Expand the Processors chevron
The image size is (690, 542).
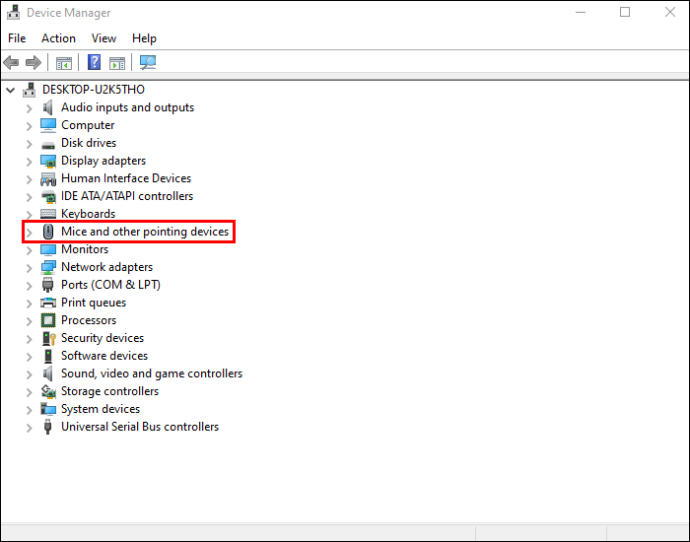[x=29, y=321]
